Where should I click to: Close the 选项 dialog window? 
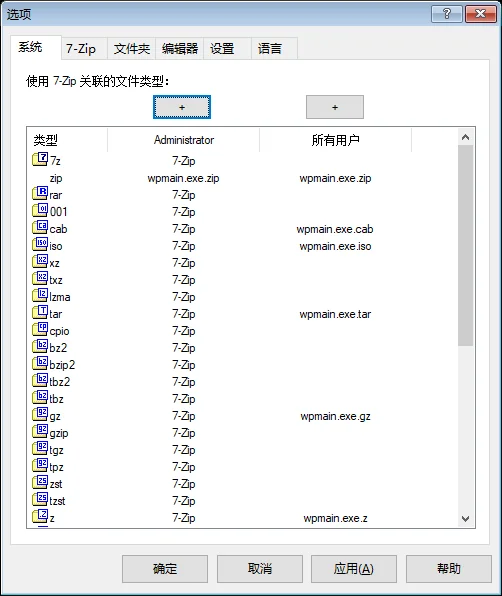pyautogui.click(x=480, y=14)
